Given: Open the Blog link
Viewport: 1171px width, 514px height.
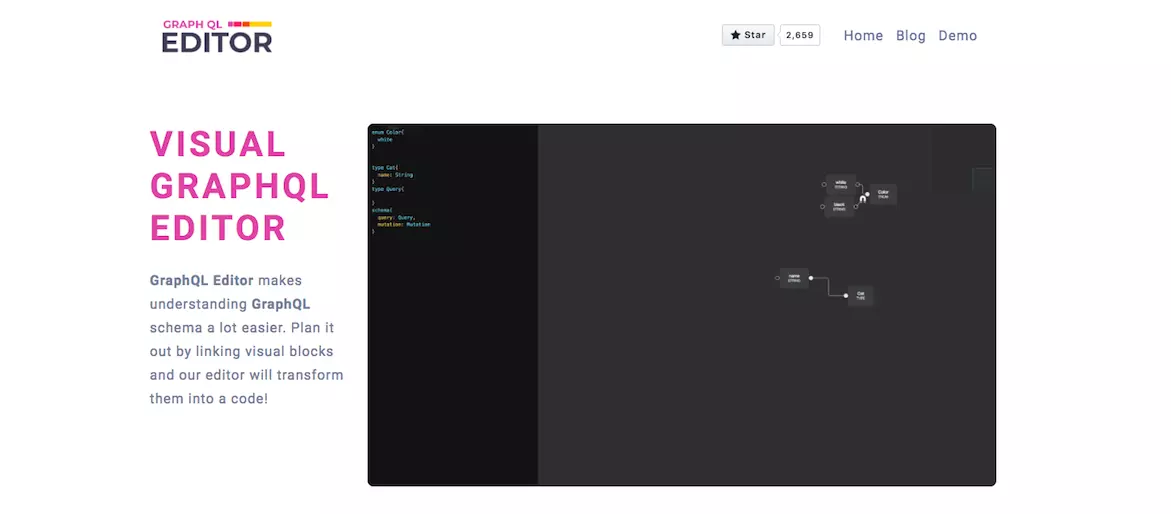Looking at the screenshot, I should pos(911,35).
